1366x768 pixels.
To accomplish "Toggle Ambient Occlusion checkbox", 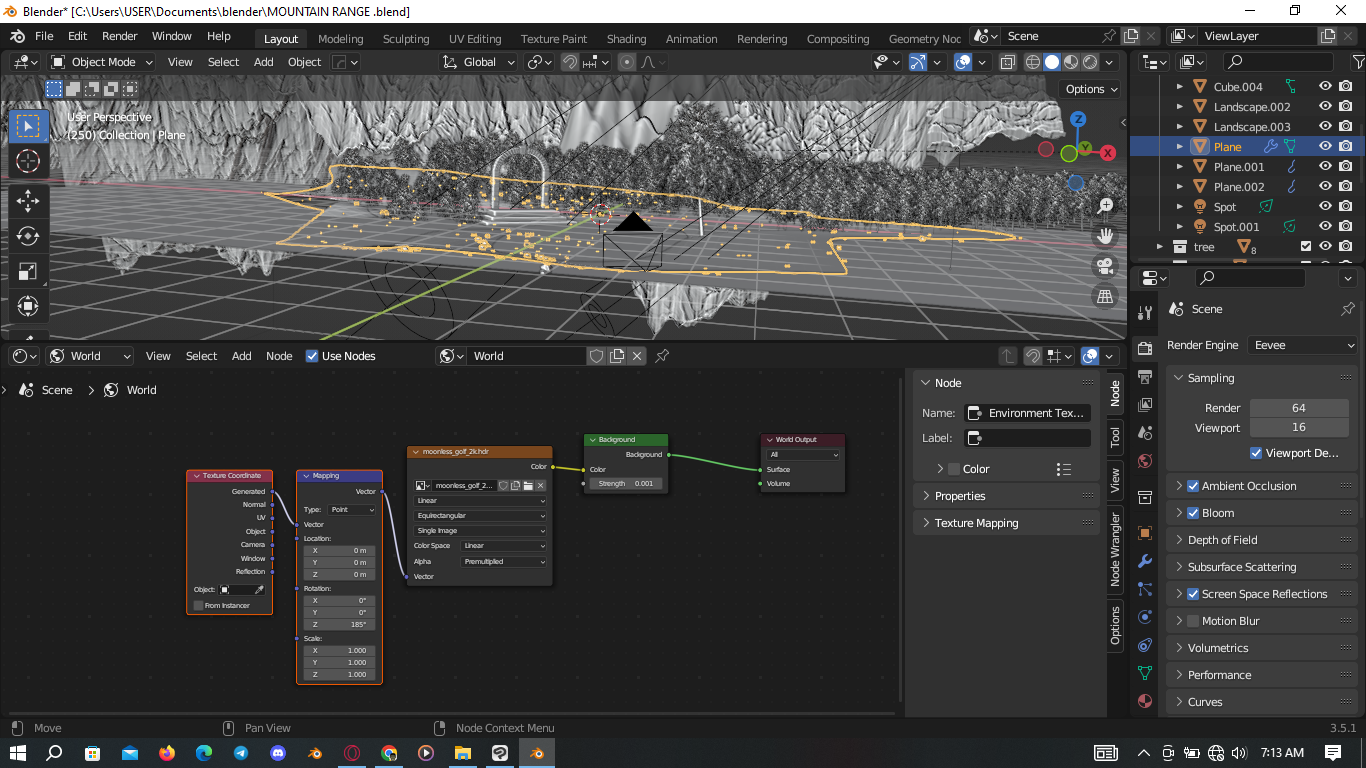I will [x=1193, y=486].
